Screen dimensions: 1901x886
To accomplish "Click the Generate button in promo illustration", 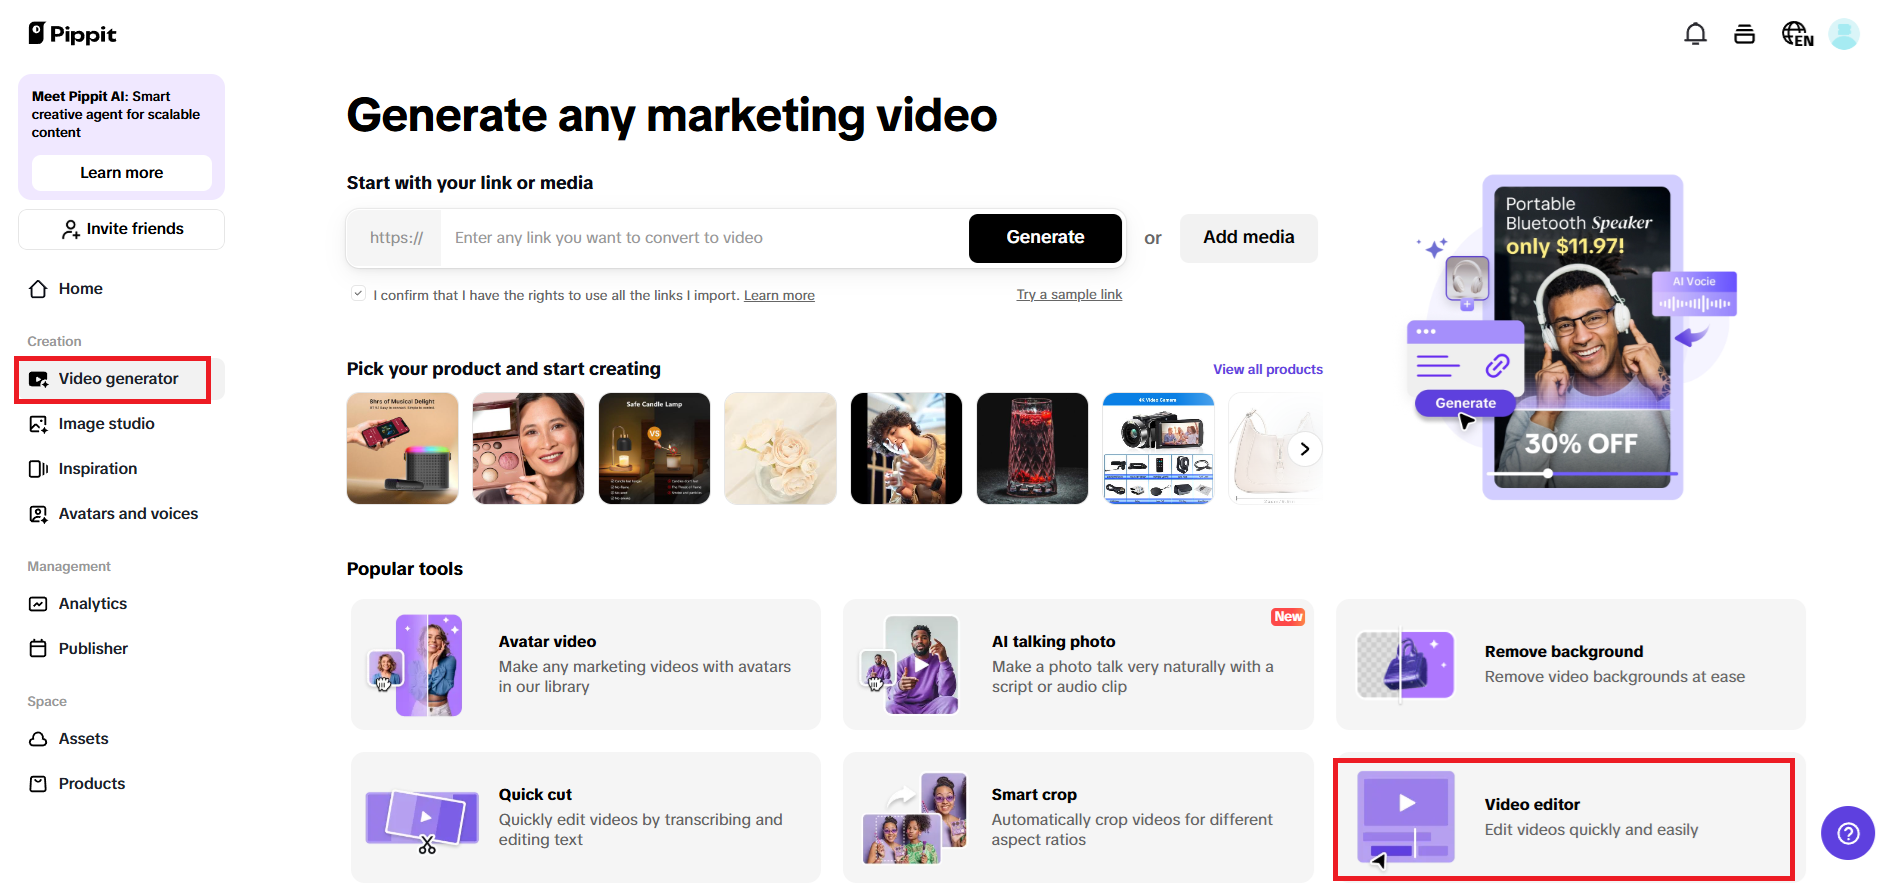I will coord(1465,404).
